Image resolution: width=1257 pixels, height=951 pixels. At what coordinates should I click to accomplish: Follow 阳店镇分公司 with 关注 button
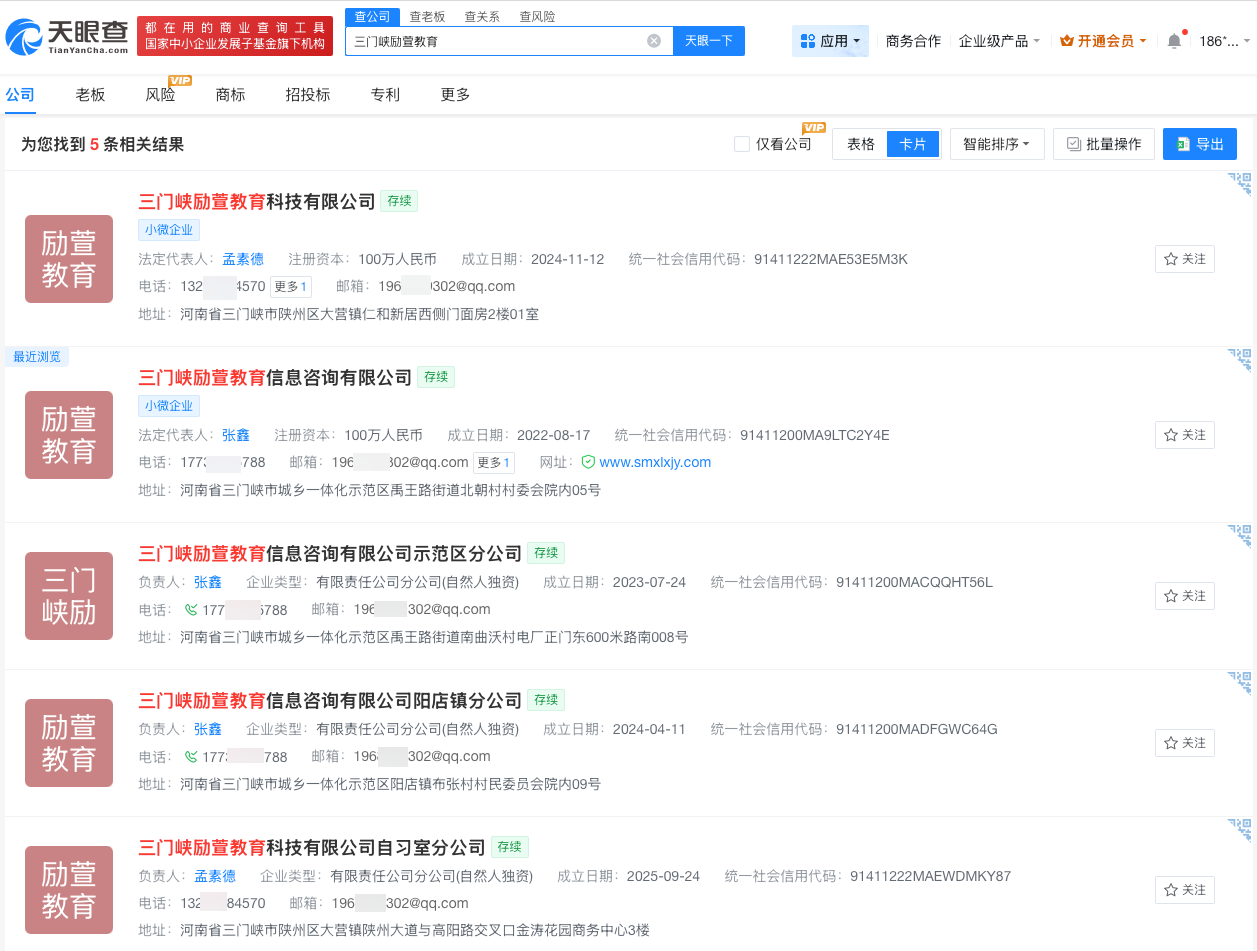coord(1185,743)
